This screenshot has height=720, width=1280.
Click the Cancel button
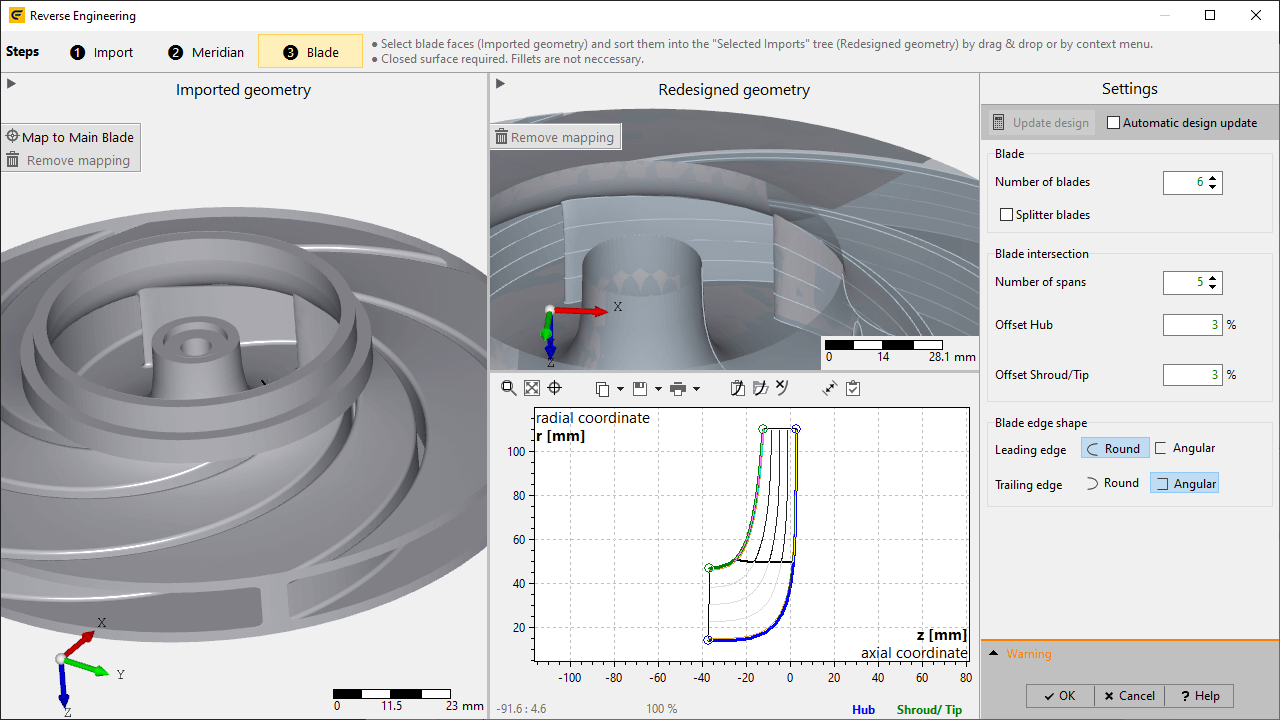pyautogui.click(x=1127, y=696)
